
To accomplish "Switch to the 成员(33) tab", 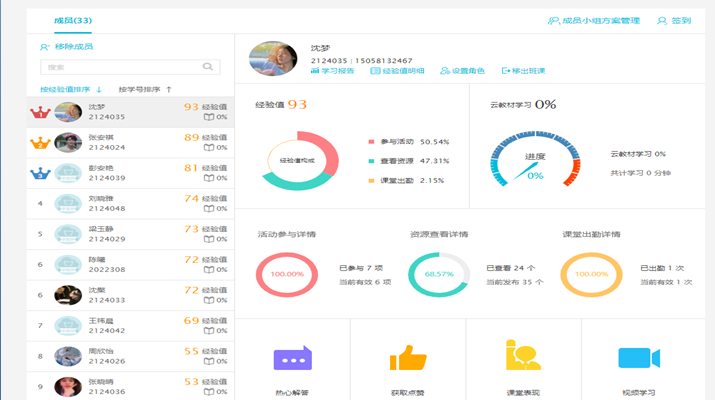I will 73,20.
